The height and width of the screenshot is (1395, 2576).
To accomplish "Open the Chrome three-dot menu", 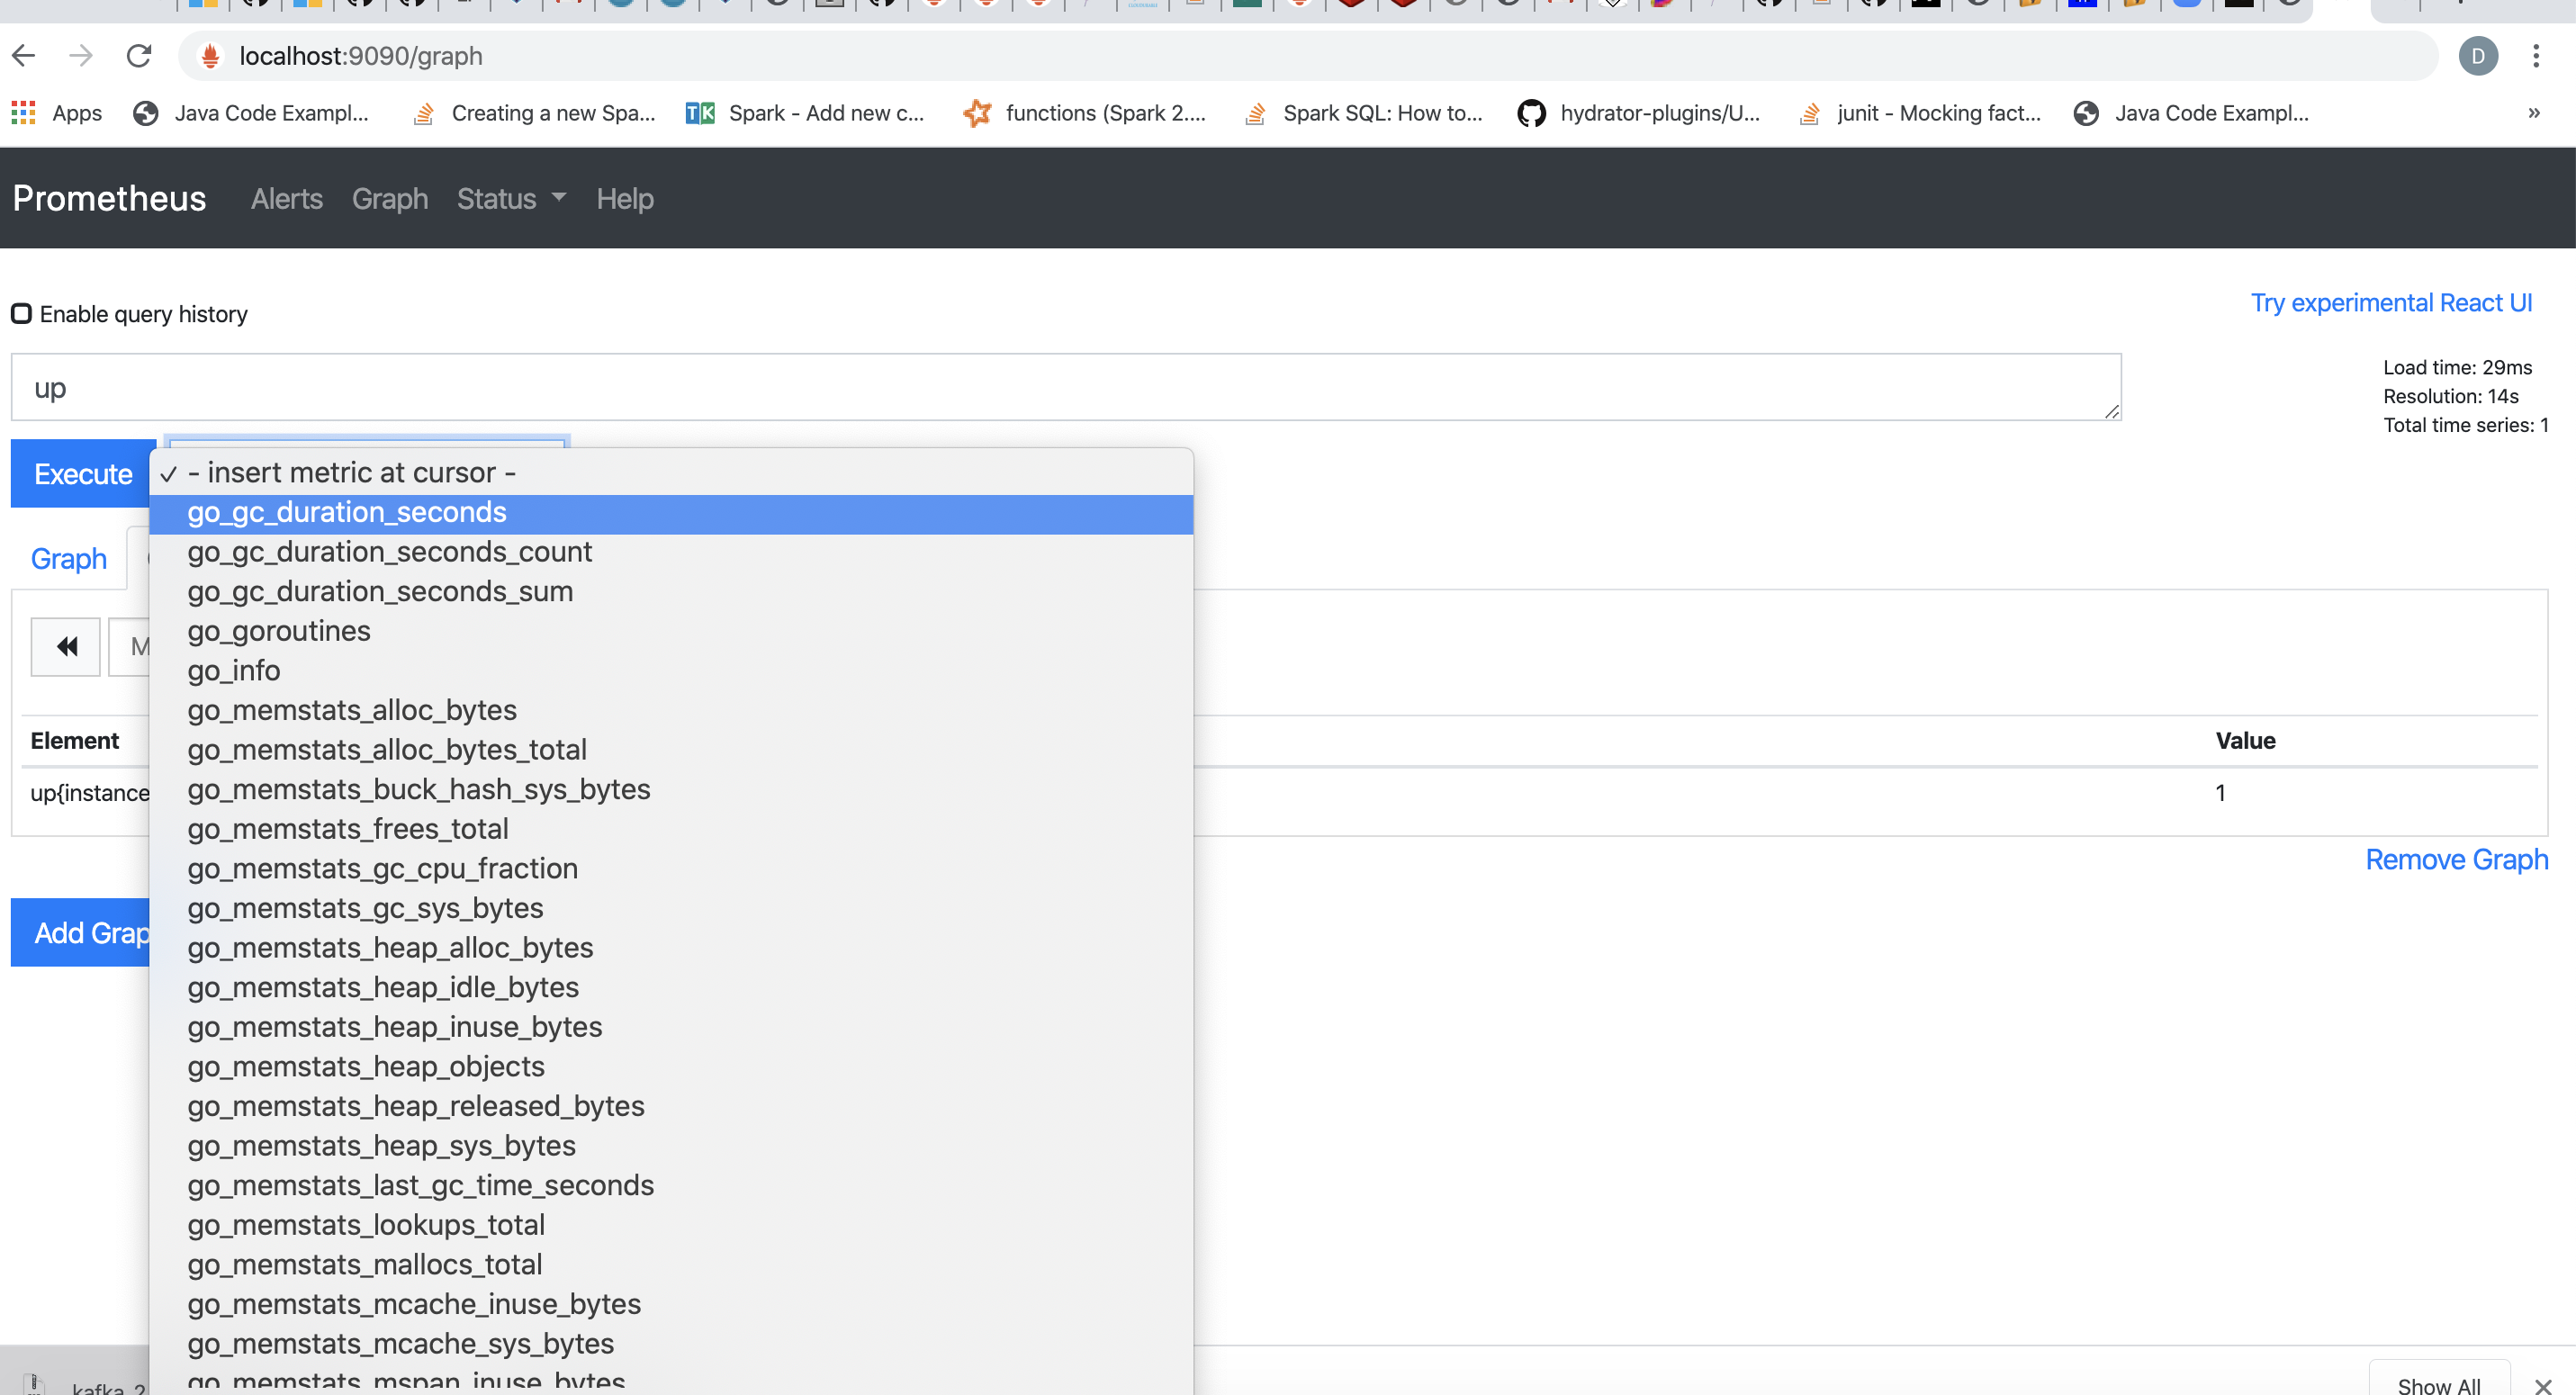I will tap(2537, 56).
